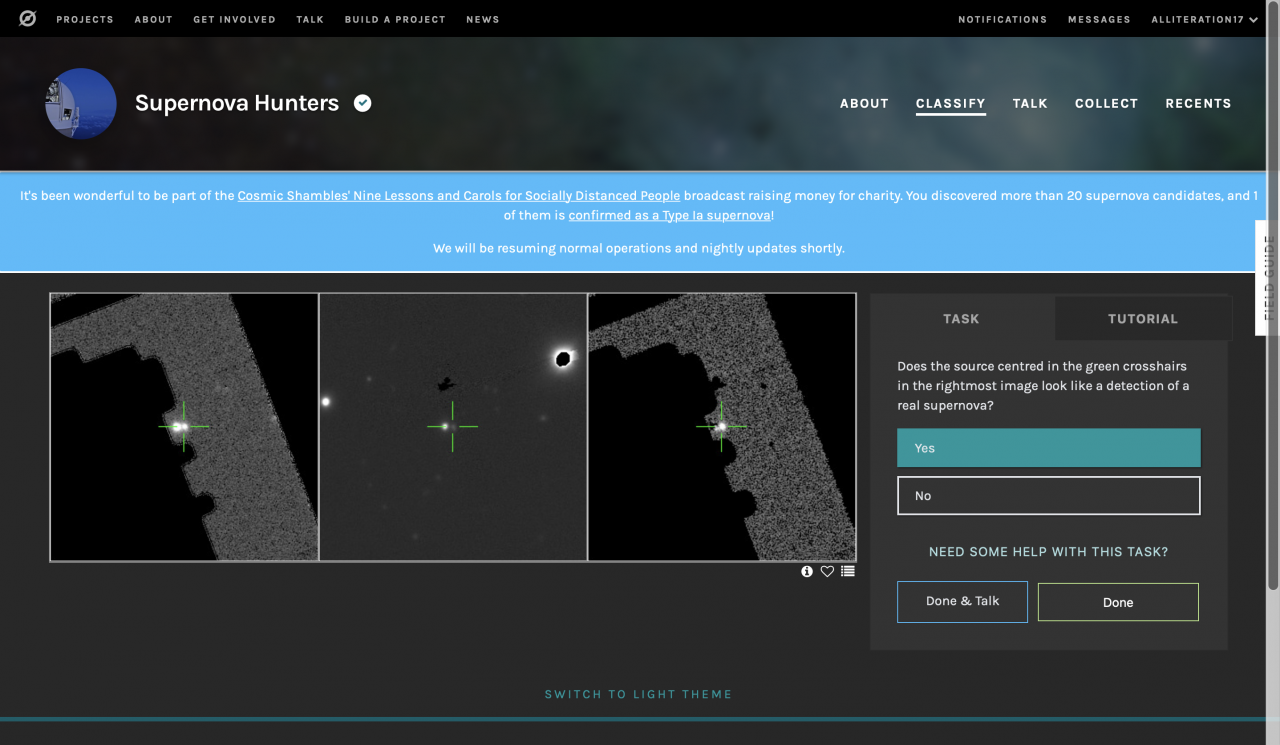Select the project Classify tab
The width and height of the screenshot is (1280, 745).
click(950, 103)
